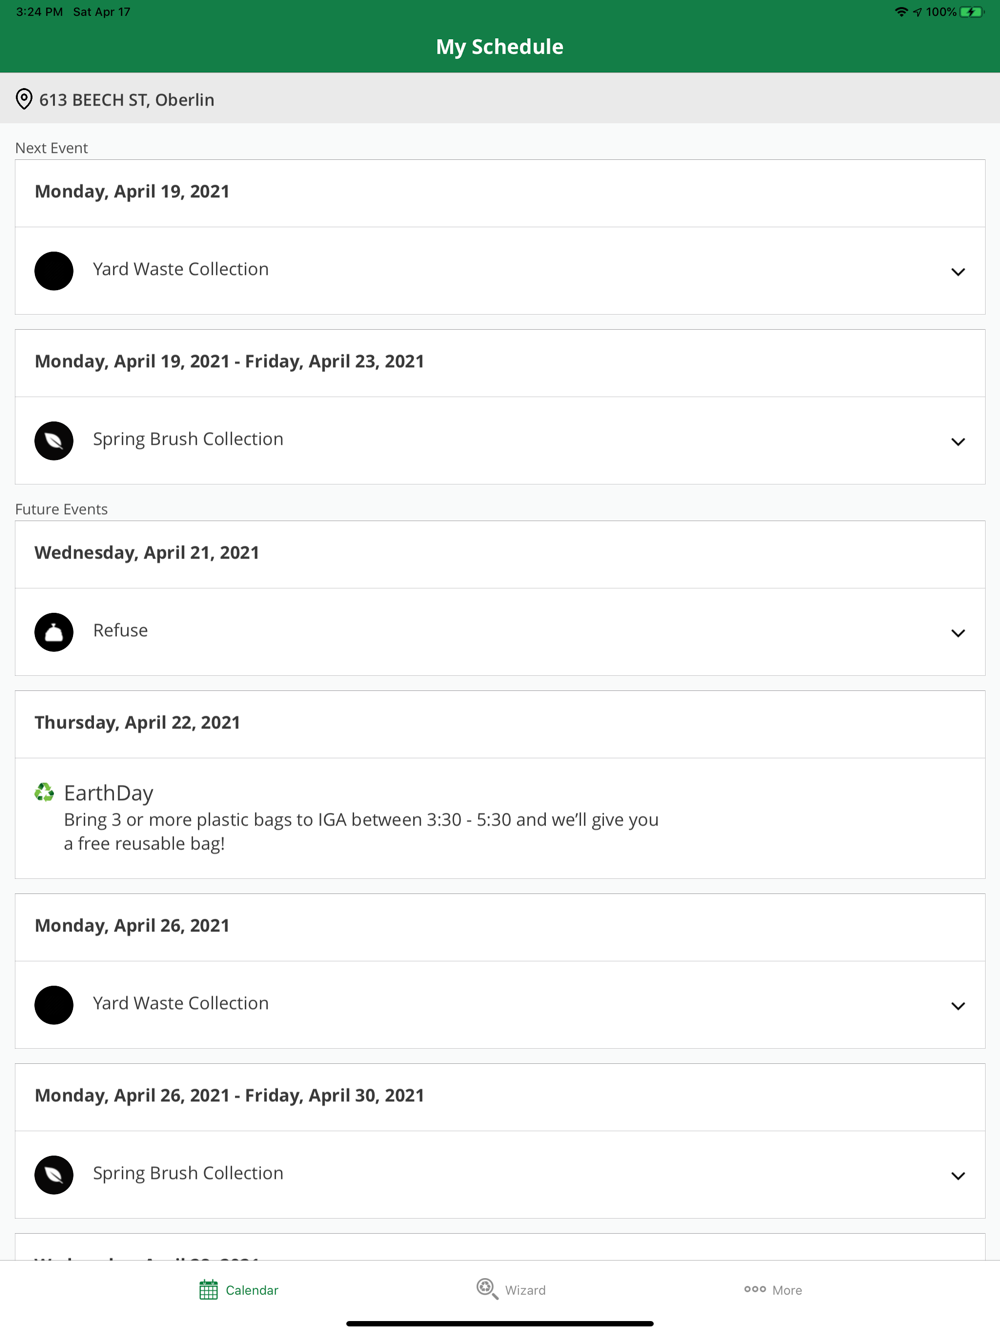This screenshot has width=1000, height=1334.
Task: Expand Spring Brush Collection April 26-30 details
Action: coord(958,1176)
